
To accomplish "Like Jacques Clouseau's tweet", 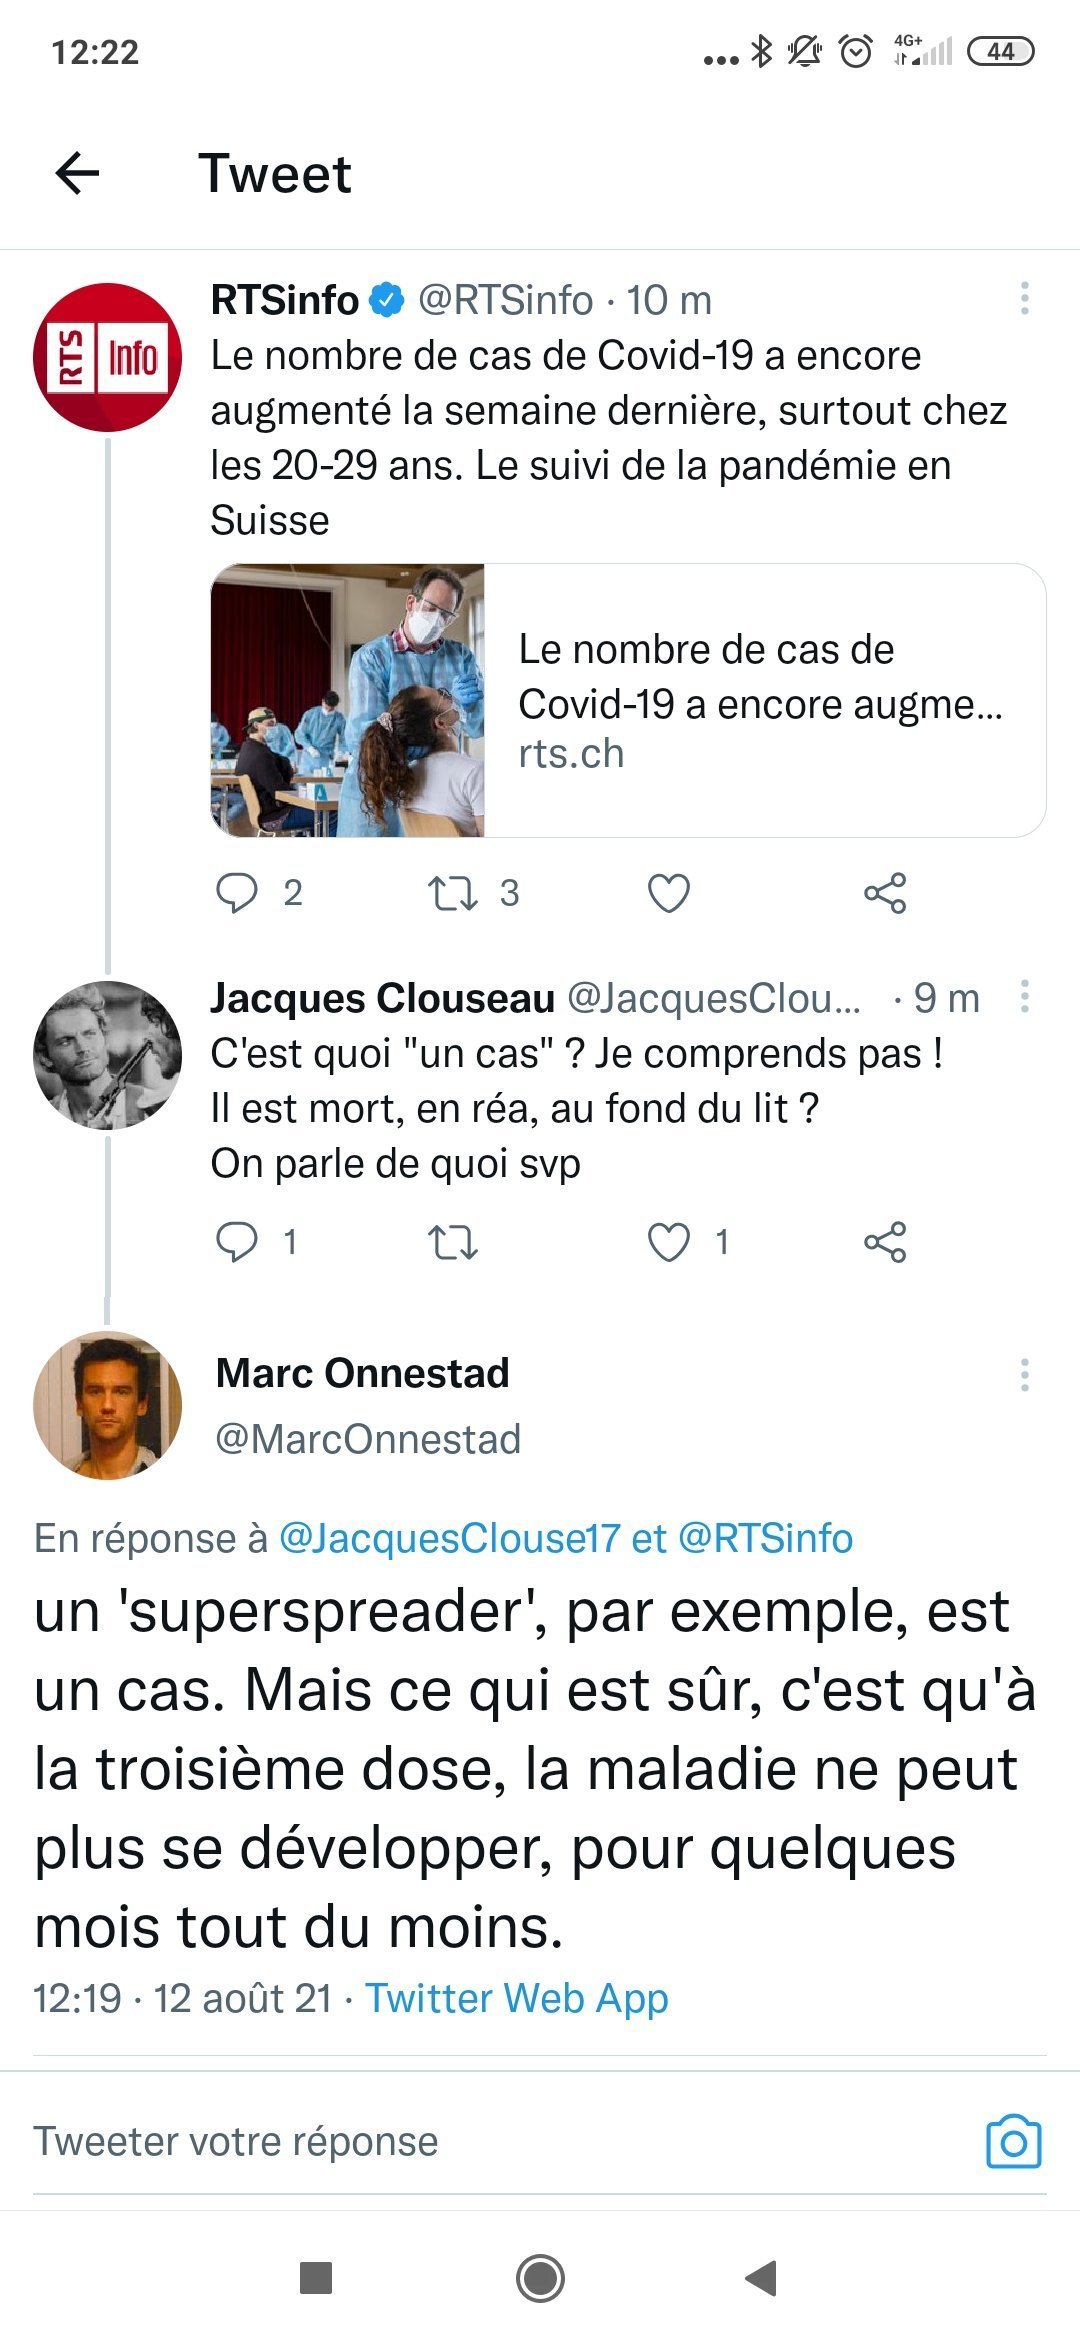I will pyautogui.click(x=669, y=1241).
